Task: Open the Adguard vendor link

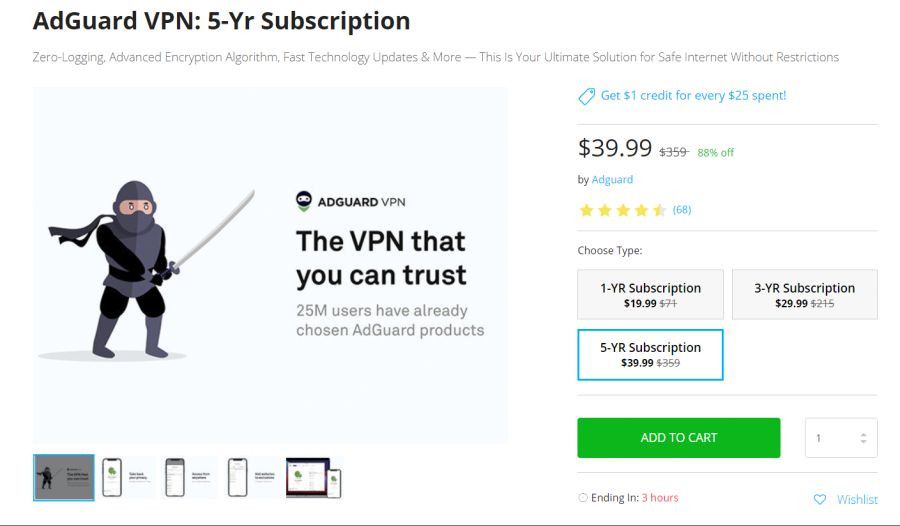Action: tap(612, 180)
